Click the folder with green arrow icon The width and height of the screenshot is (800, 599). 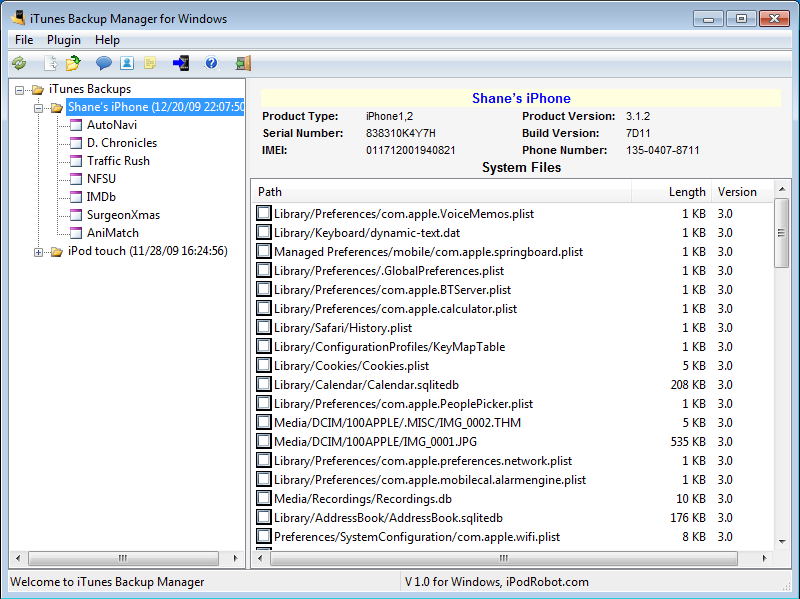click(x=73, y=63)
